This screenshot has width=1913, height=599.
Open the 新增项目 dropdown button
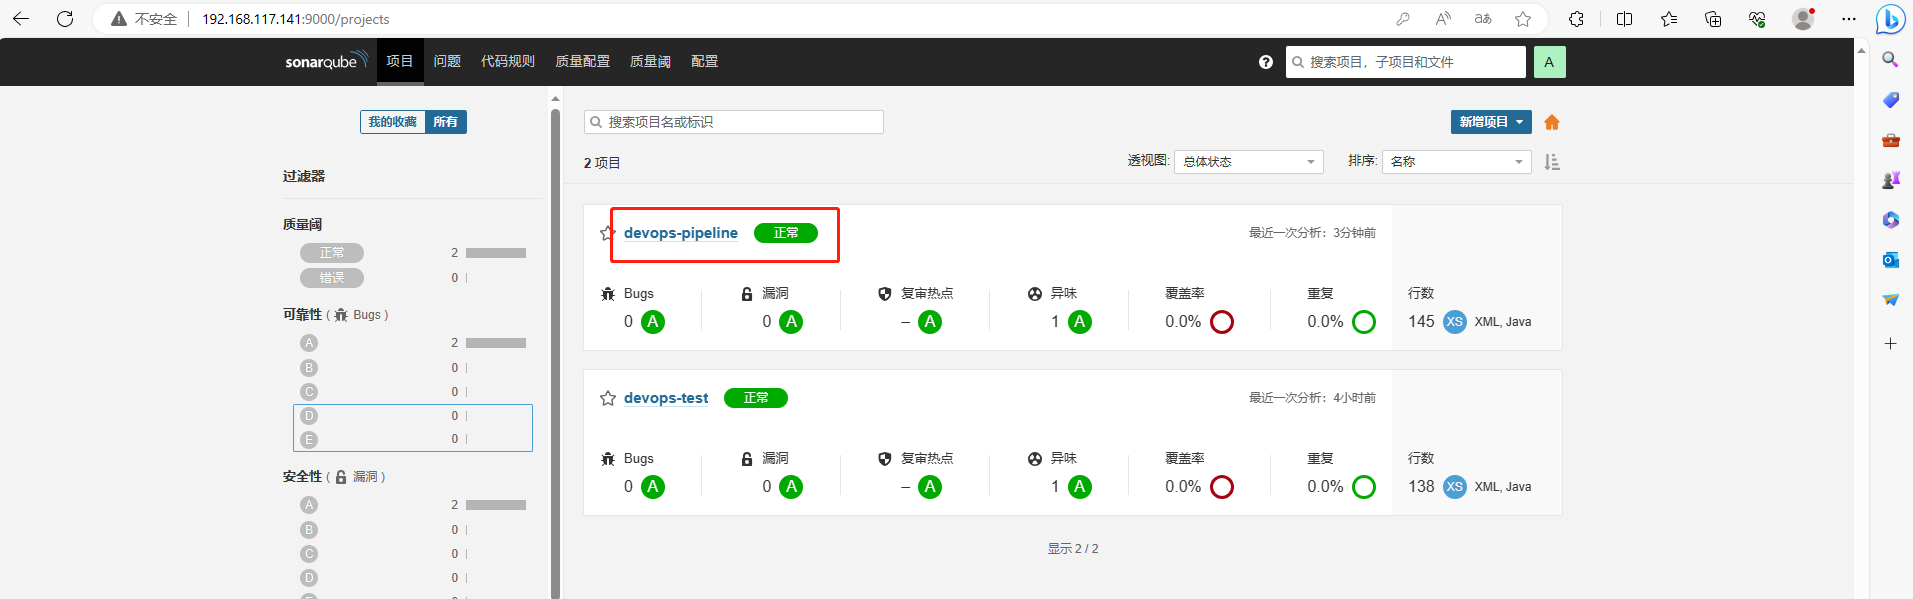click(1490, 122)
